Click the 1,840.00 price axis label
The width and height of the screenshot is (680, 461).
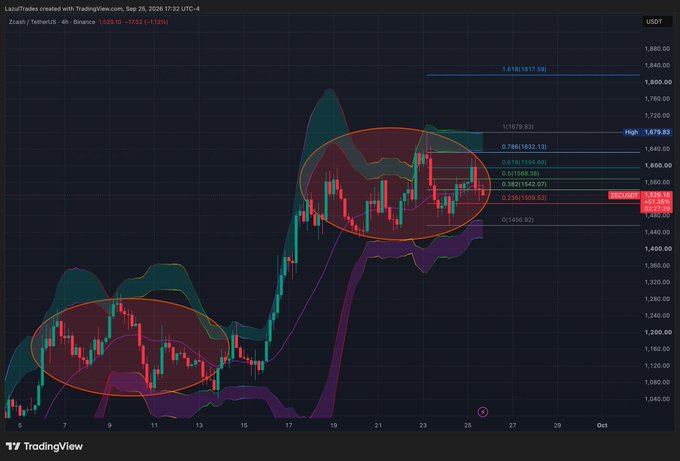(658, 65)
